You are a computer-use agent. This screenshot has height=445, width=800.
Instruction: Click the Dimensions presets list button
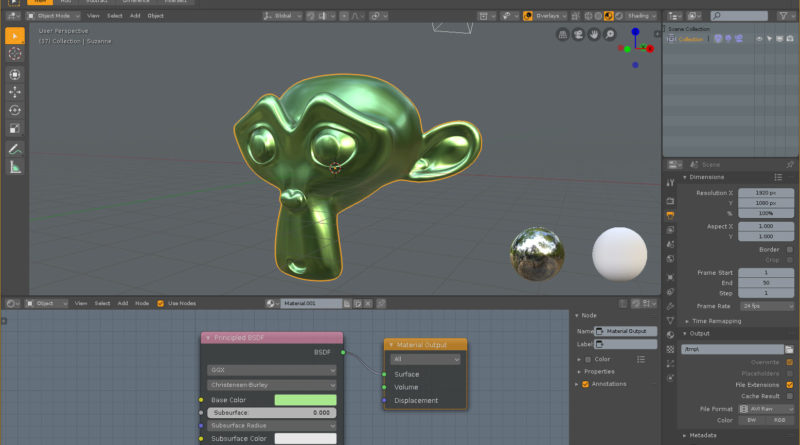click(x=778, y=177)
